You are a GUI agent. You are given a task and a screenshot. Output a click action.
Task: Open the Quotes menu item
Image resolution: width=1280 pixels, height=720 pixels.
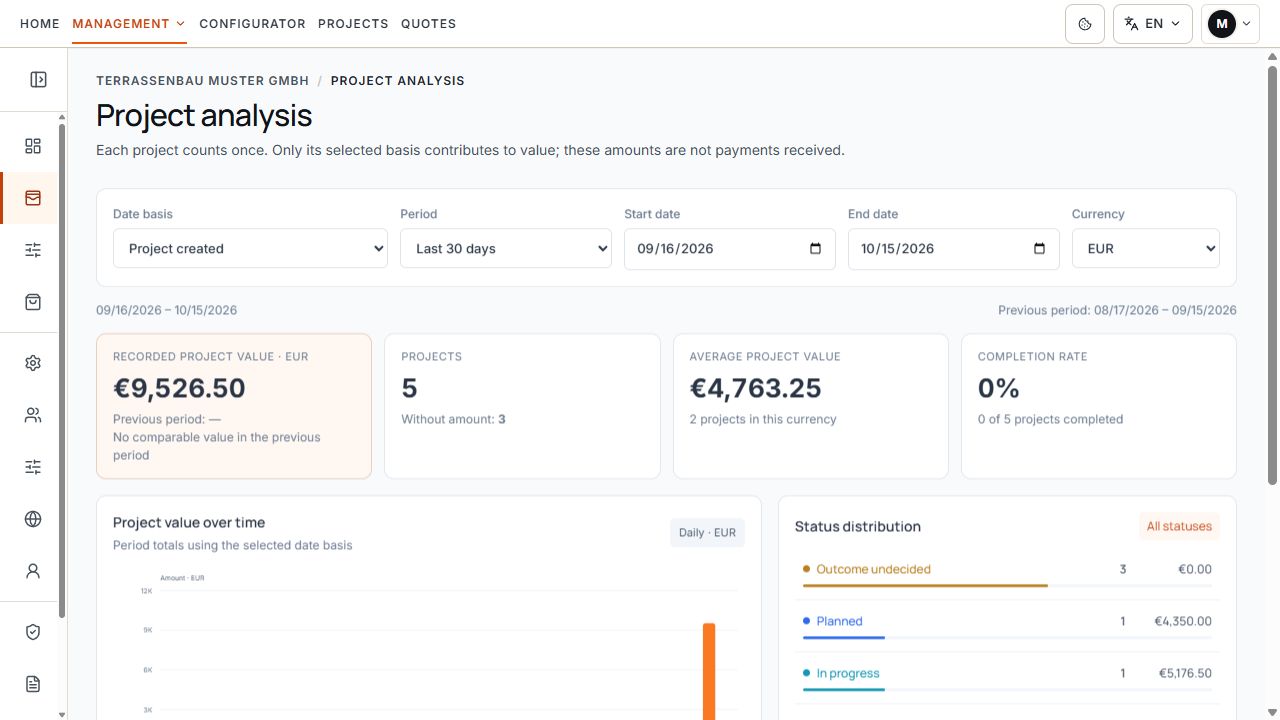[x=428, y=24]
